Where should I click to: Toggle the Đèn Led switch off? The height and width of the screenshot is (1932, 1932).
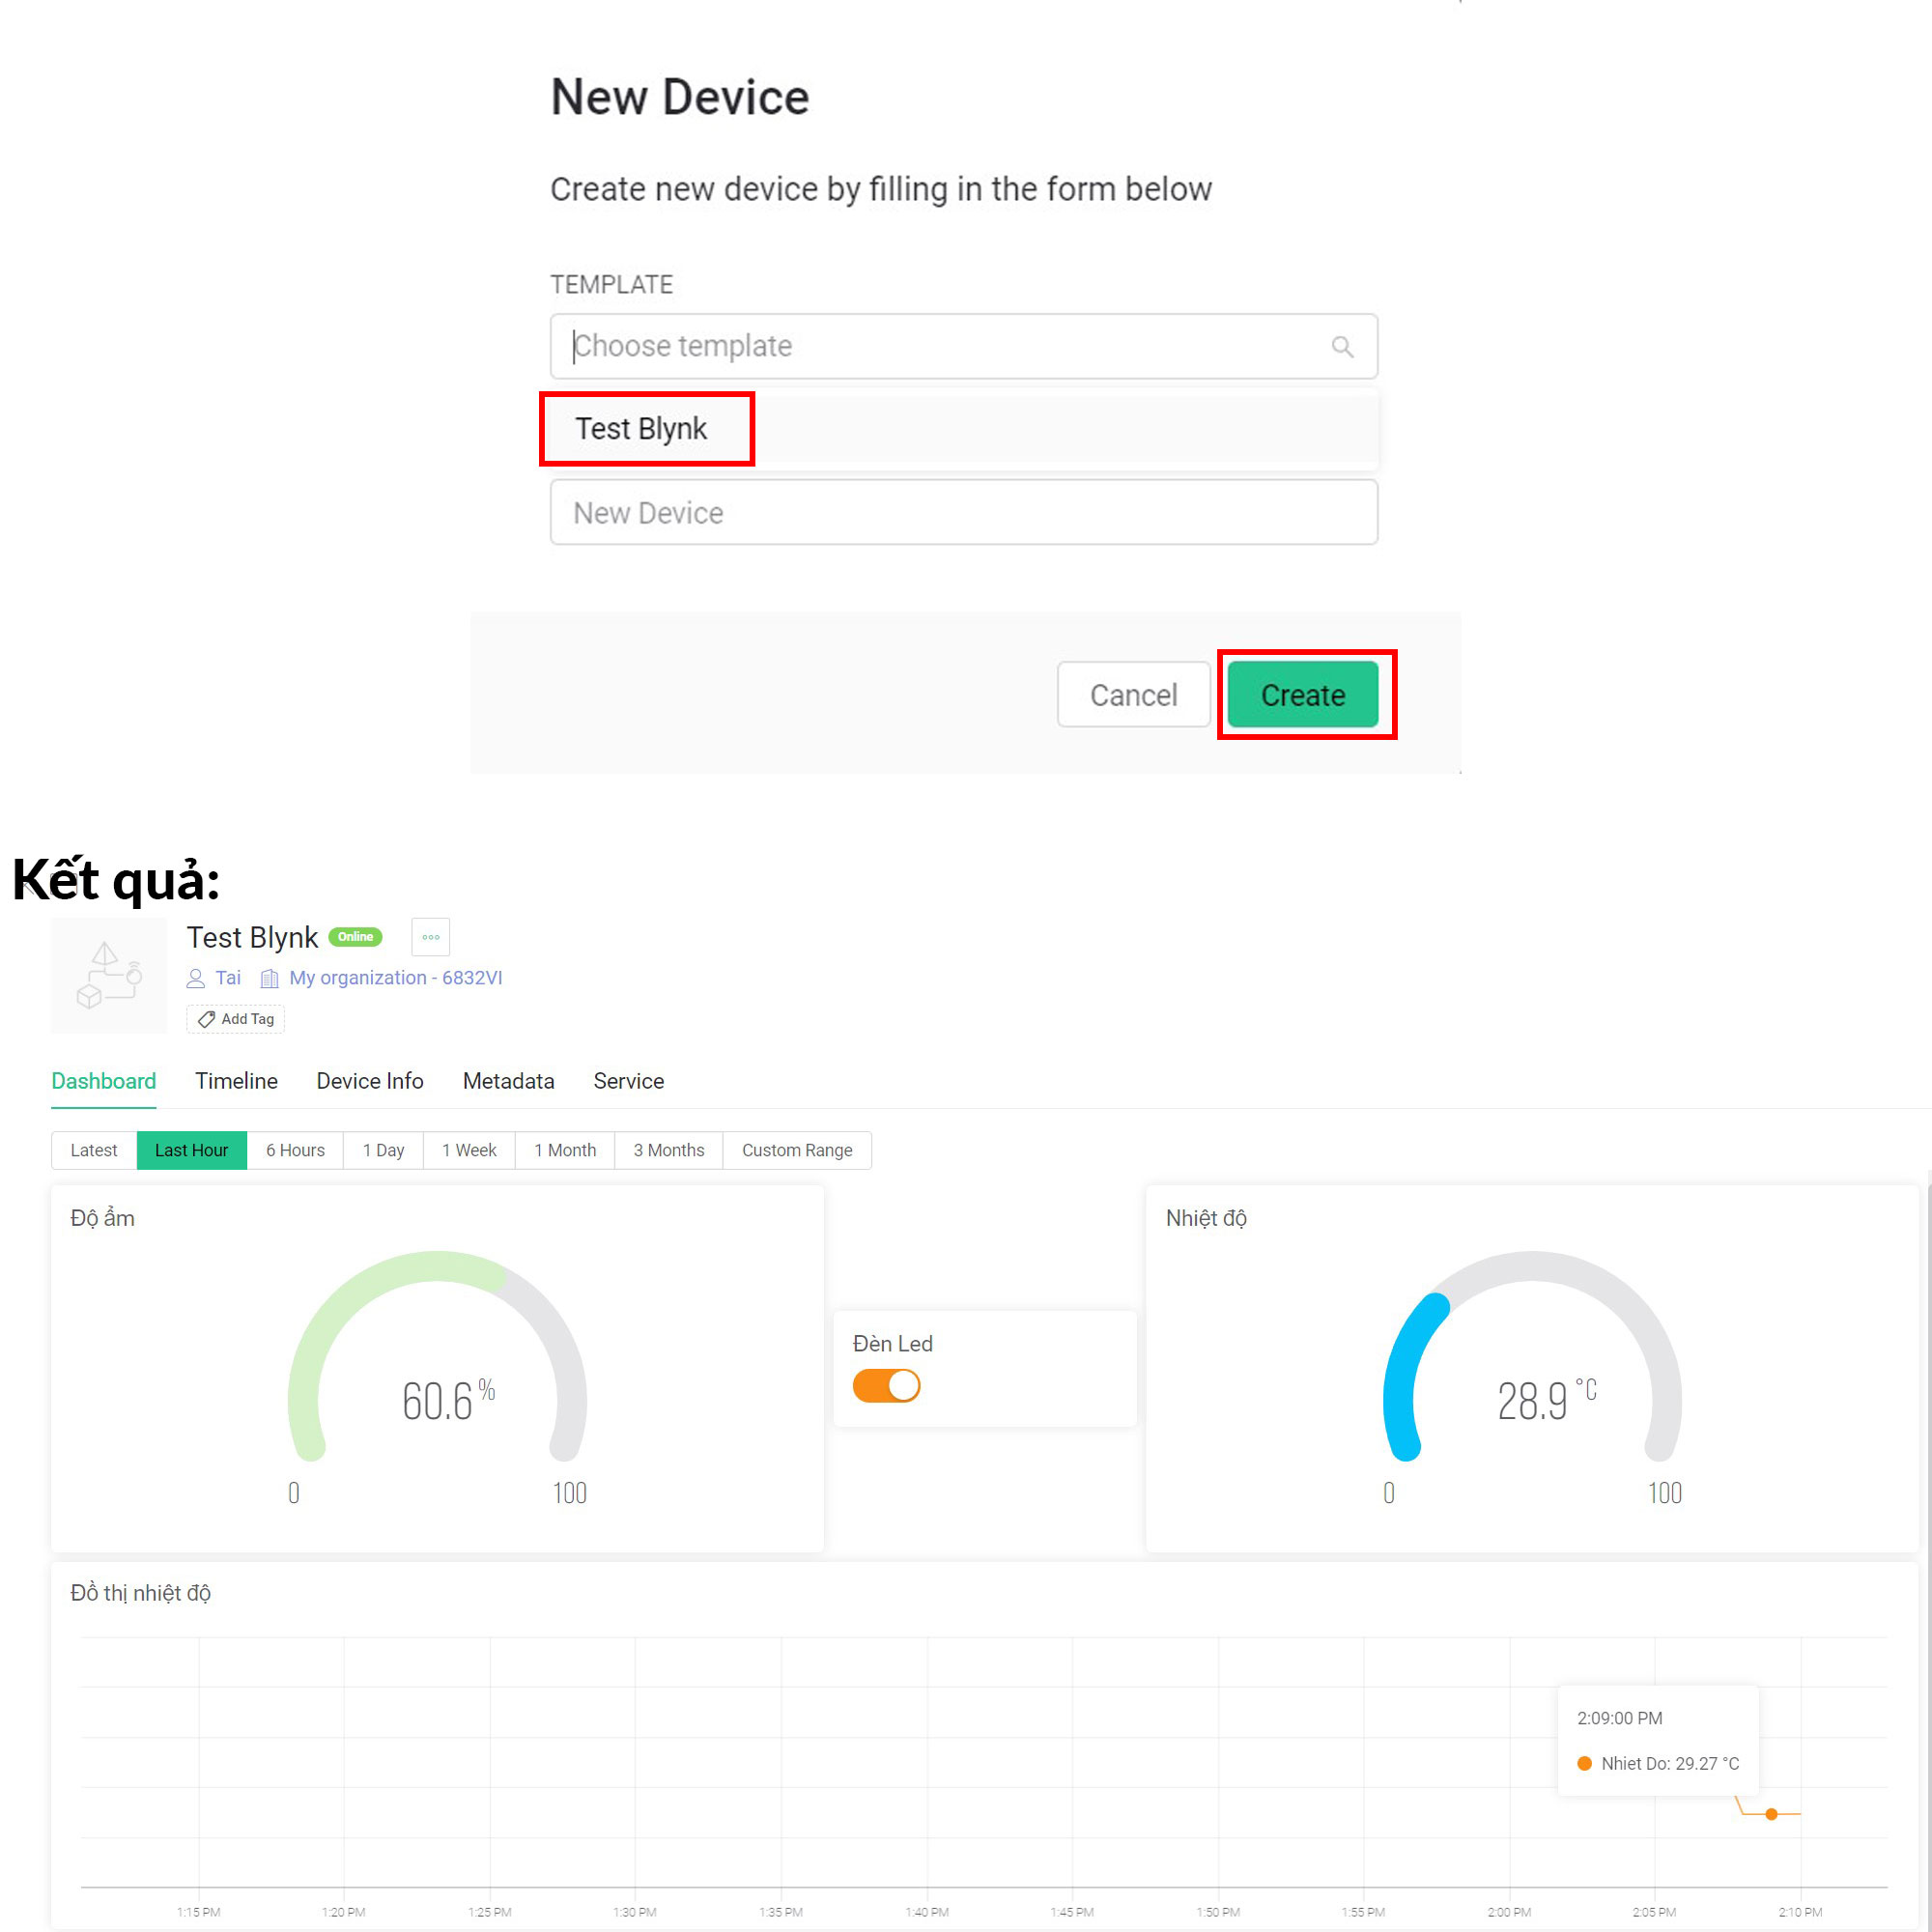886,1386
